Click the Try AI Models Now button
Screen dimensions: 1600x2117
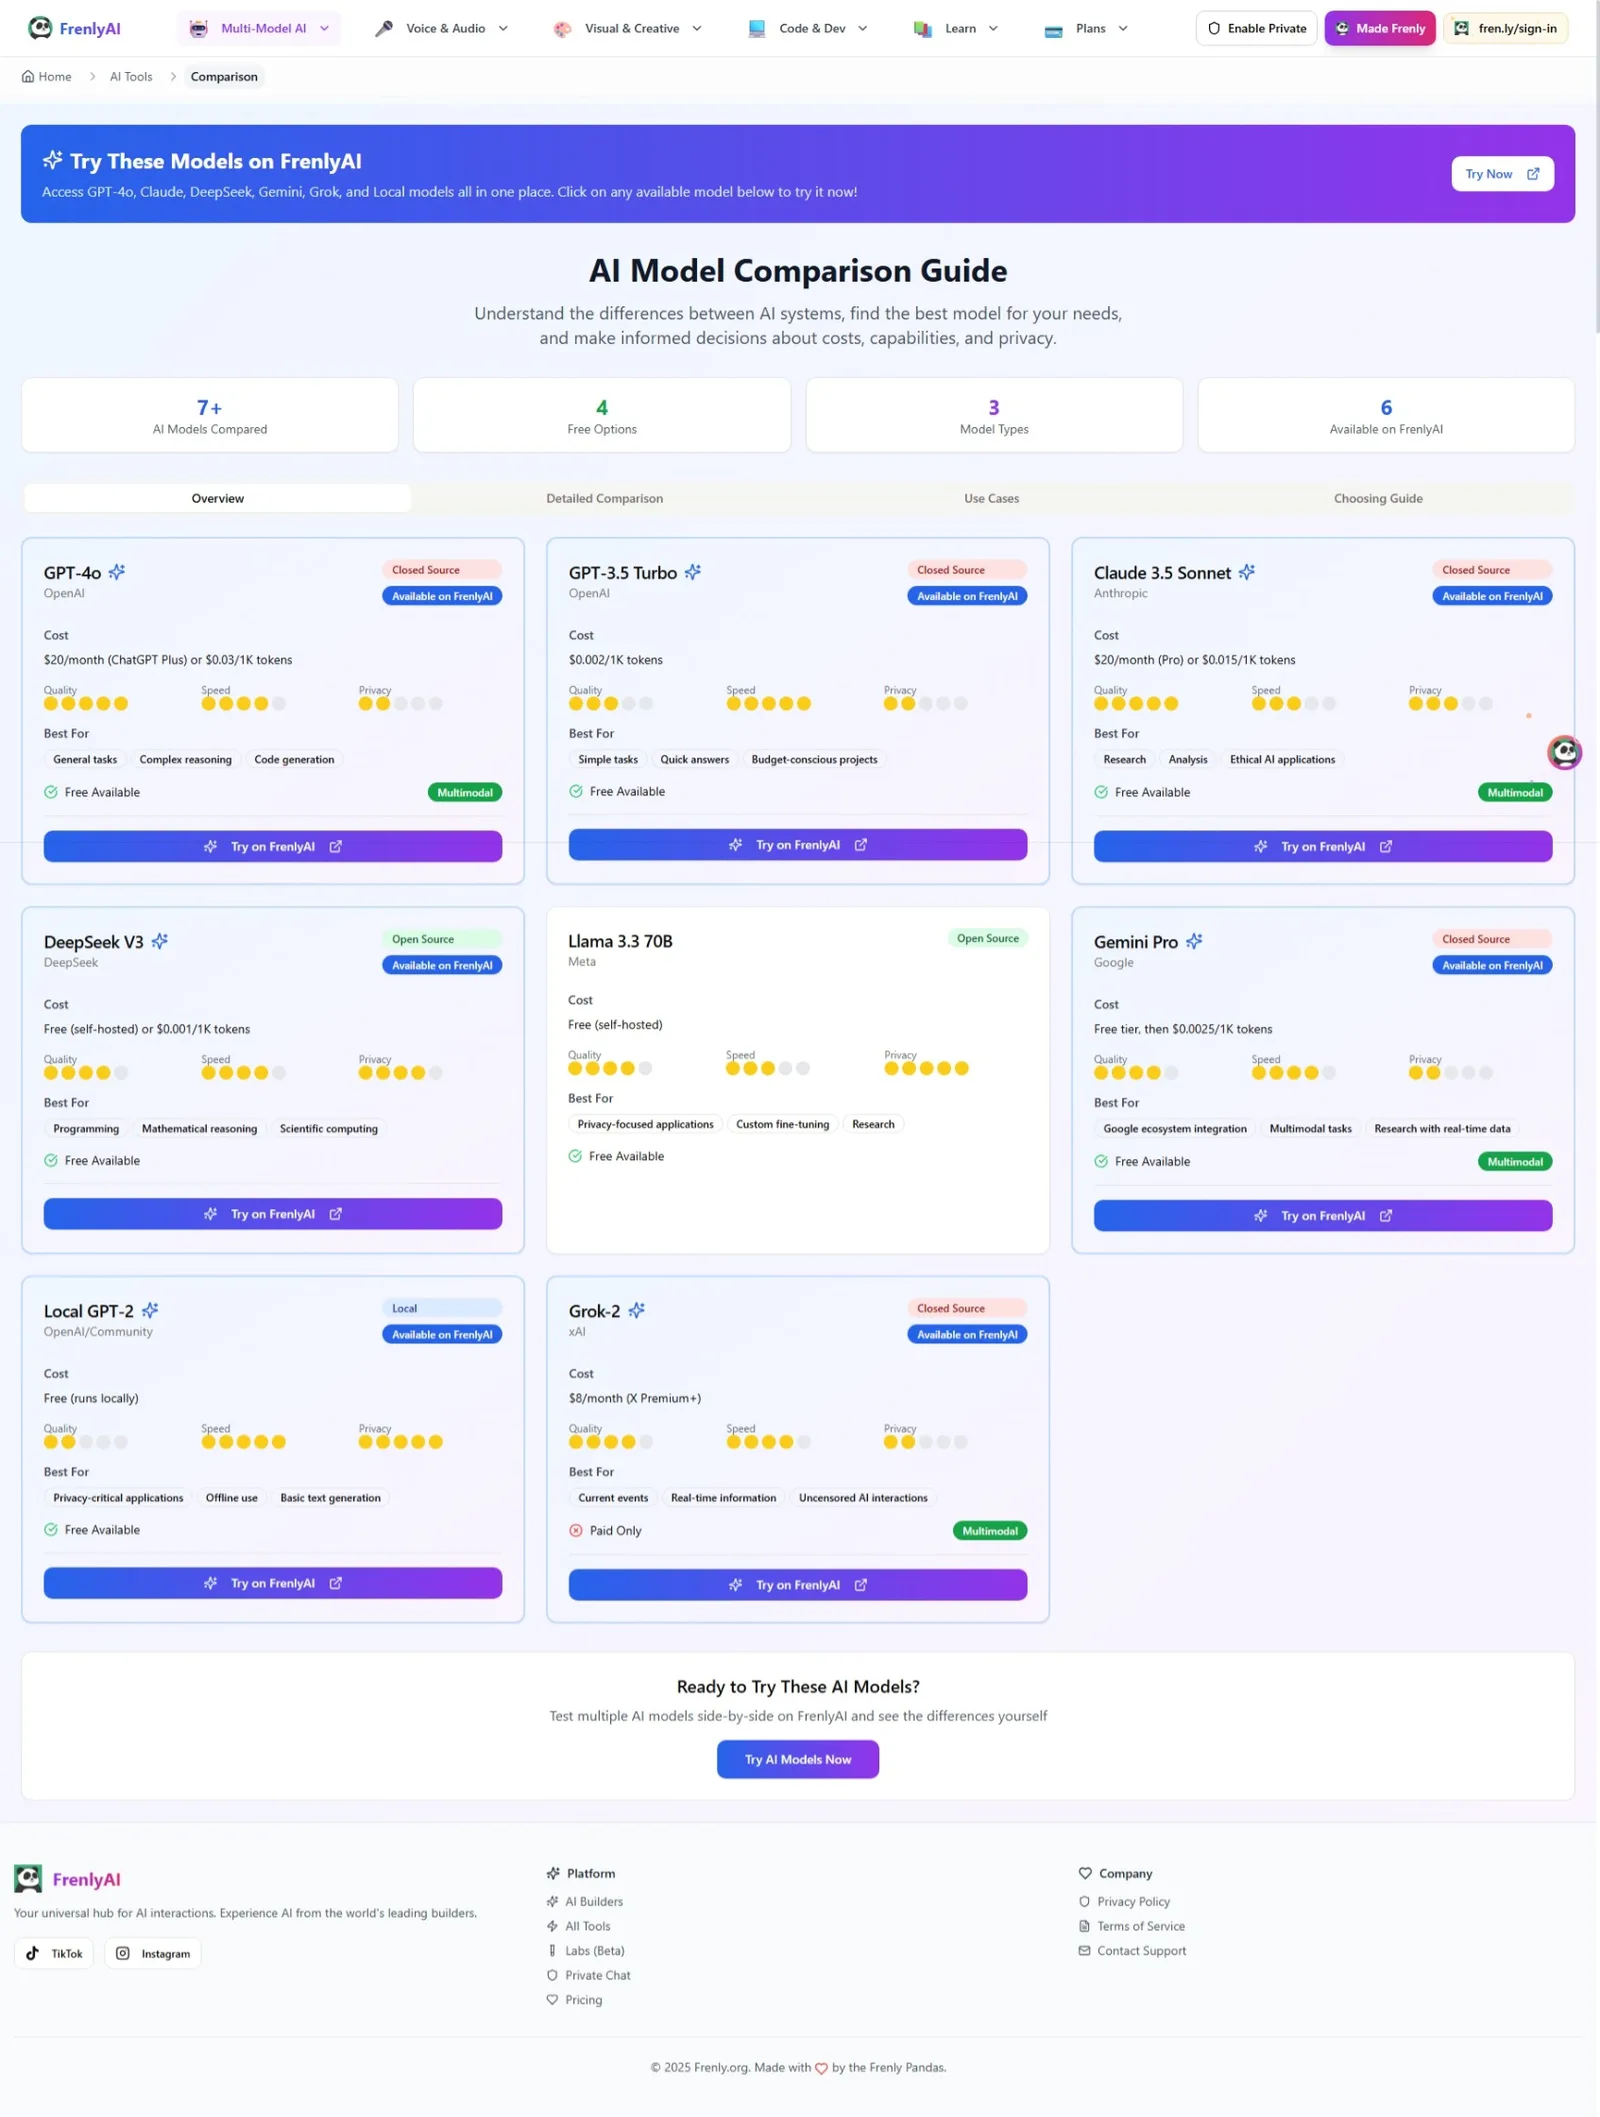[x=797, y=1759]
